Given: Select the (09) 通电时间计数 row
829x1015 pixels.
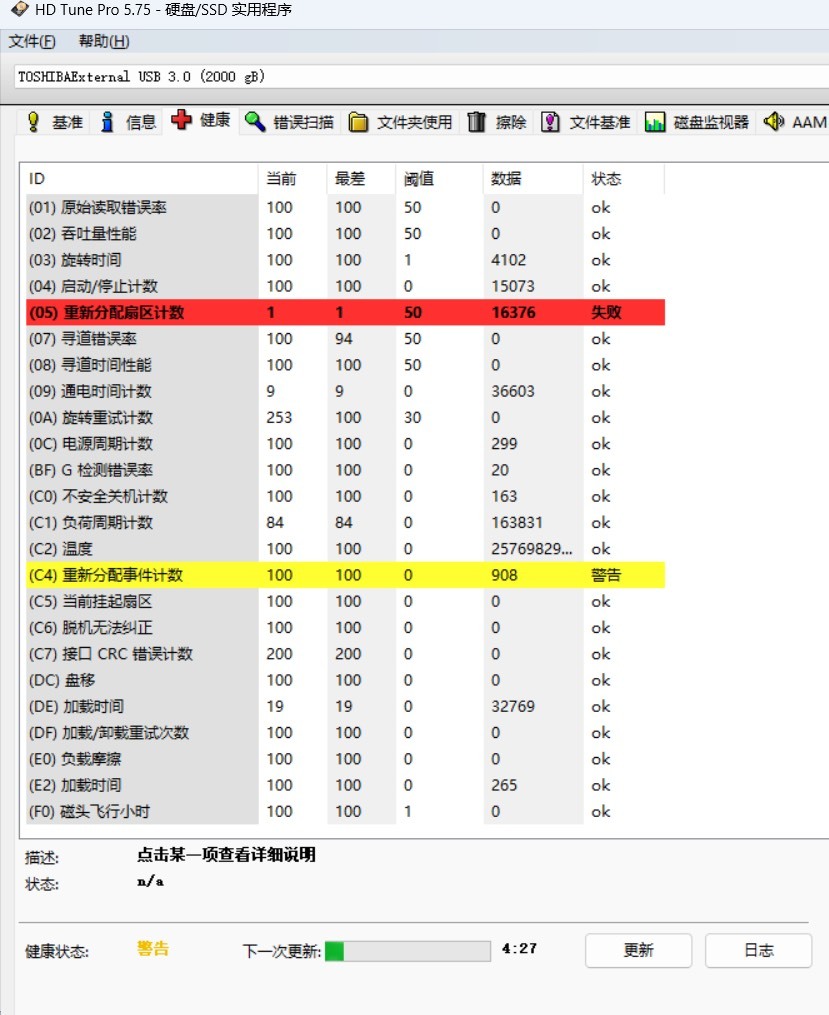Looking at the screenshot, I should (x=346, y=391).
